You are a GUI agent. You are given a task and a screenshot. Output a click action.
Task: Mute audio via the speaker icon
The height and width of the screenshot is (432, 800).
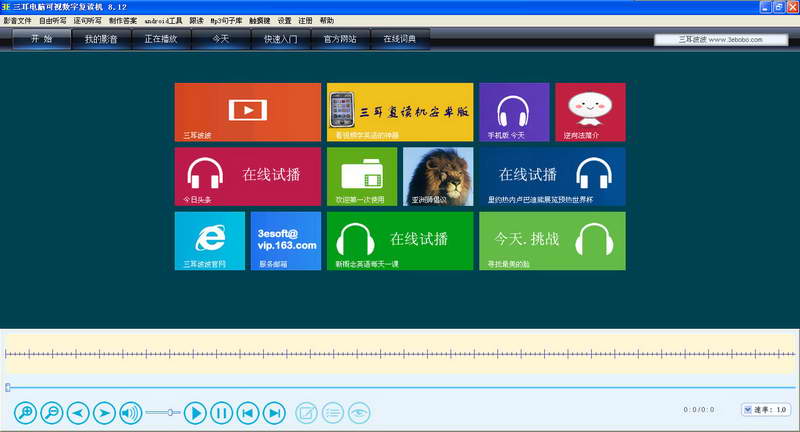tap(131, 413)
